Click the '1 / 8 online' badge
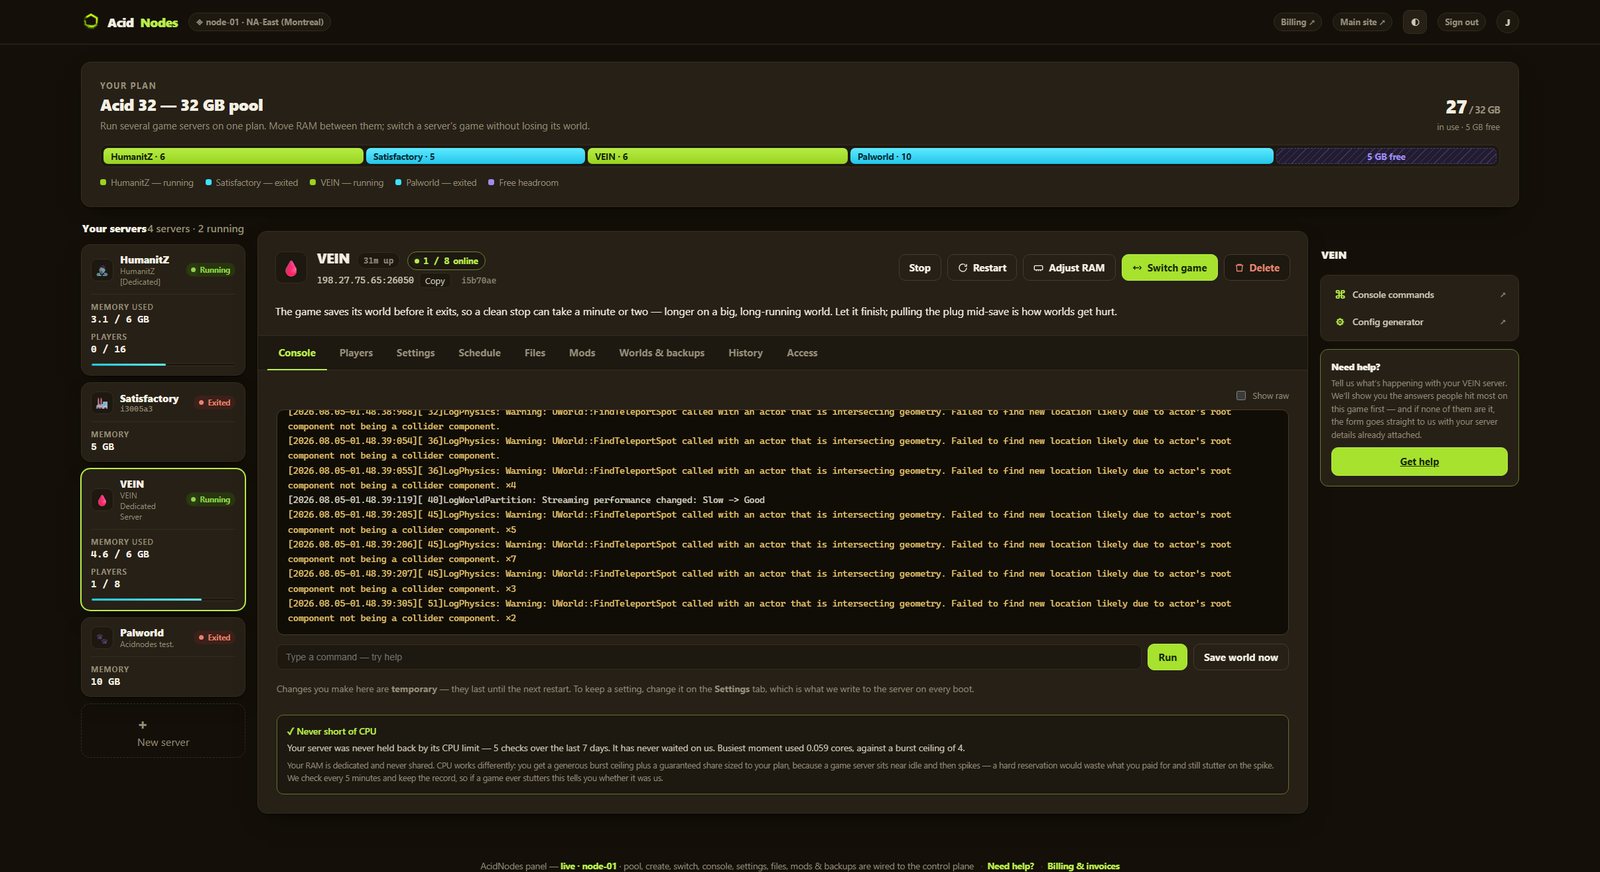1600x872 pixels. pos(446,261)
